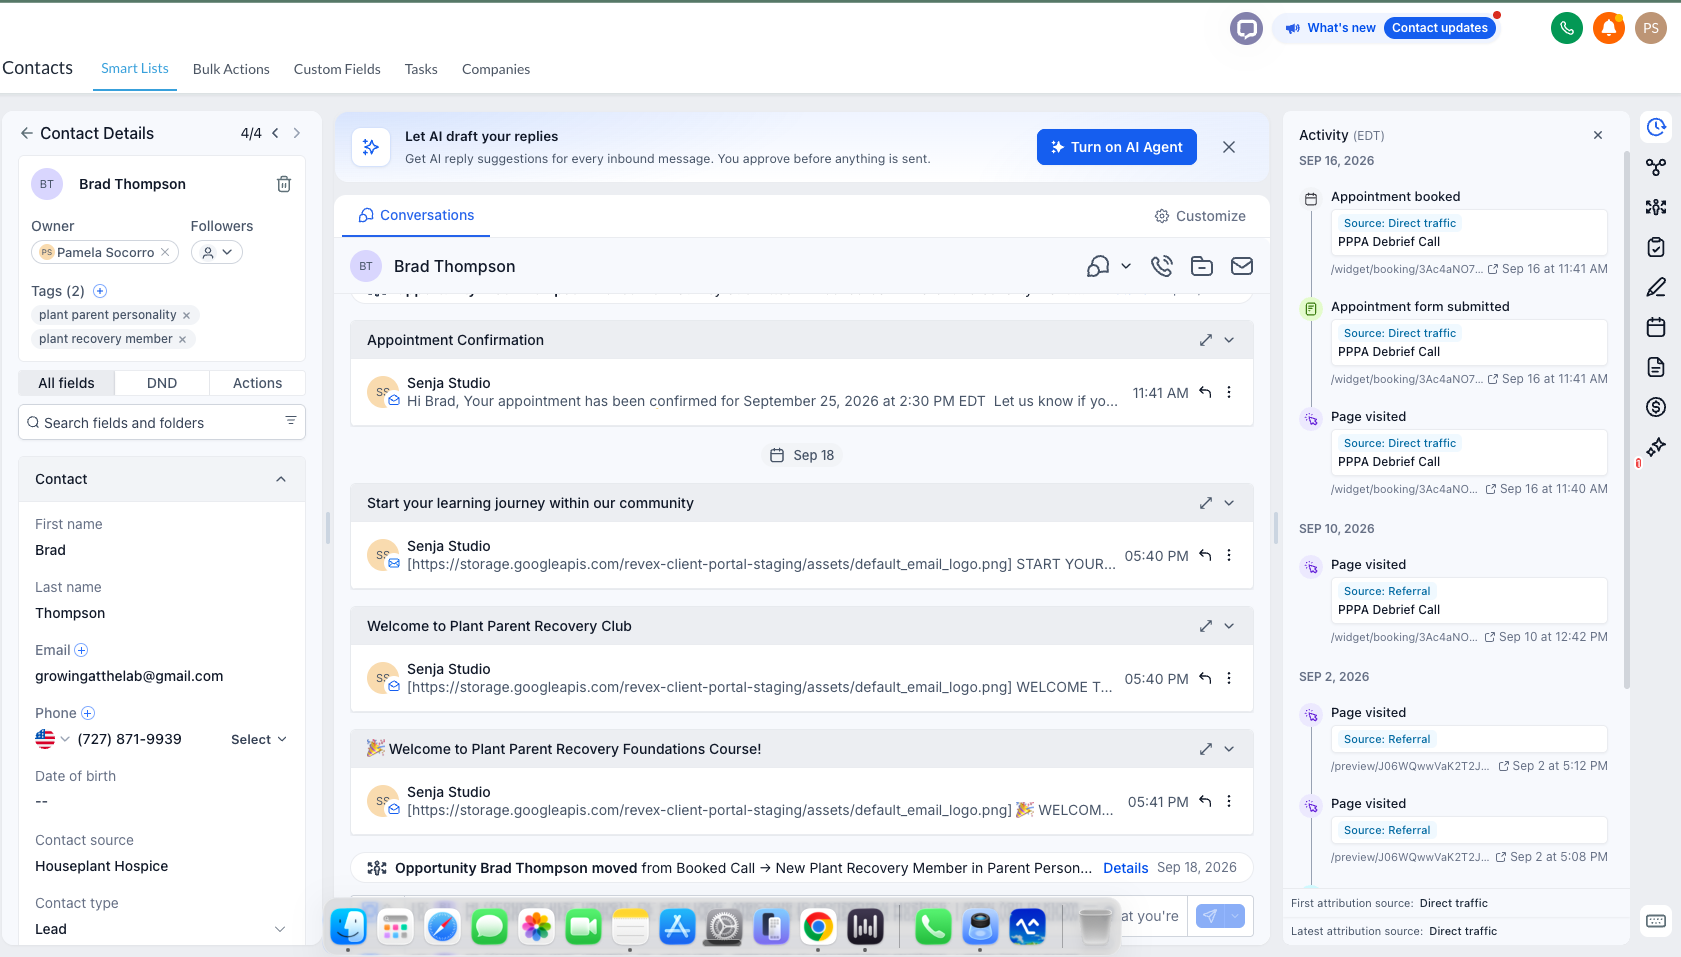Open the AI sparkle icon in right sidebar

point(1656,447)
